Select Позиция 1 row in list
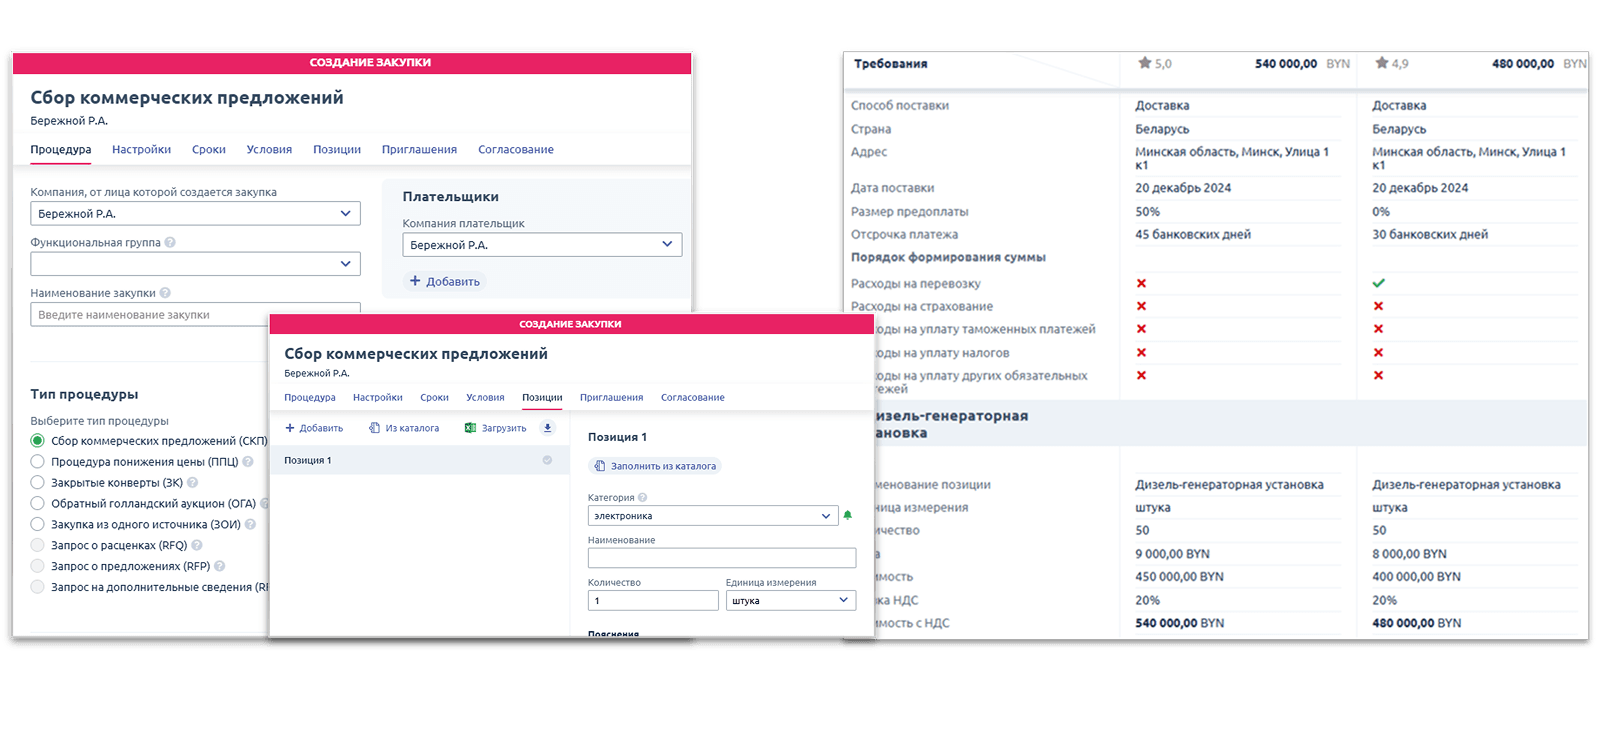This screenshot has width=1624, height=750. click(x=419, y=460)
